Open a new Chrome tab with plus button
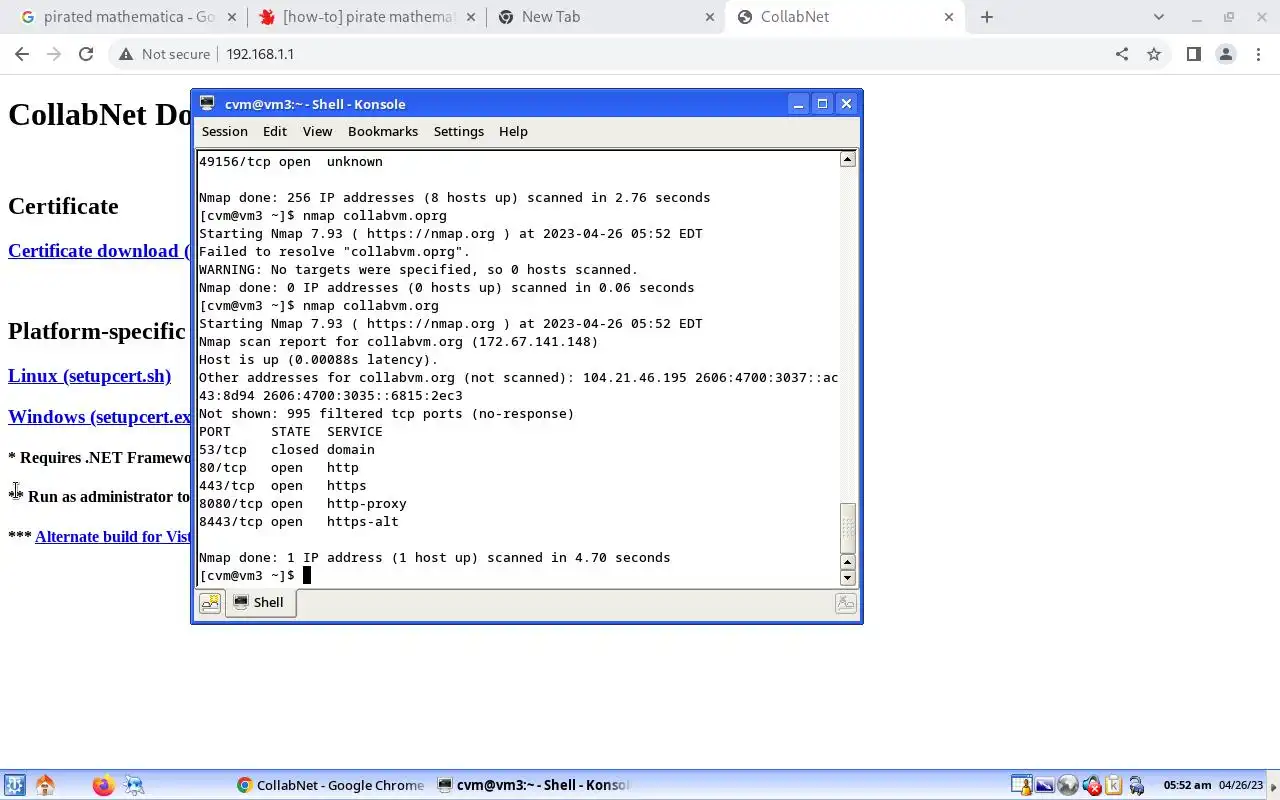 [x=987, y=17]
